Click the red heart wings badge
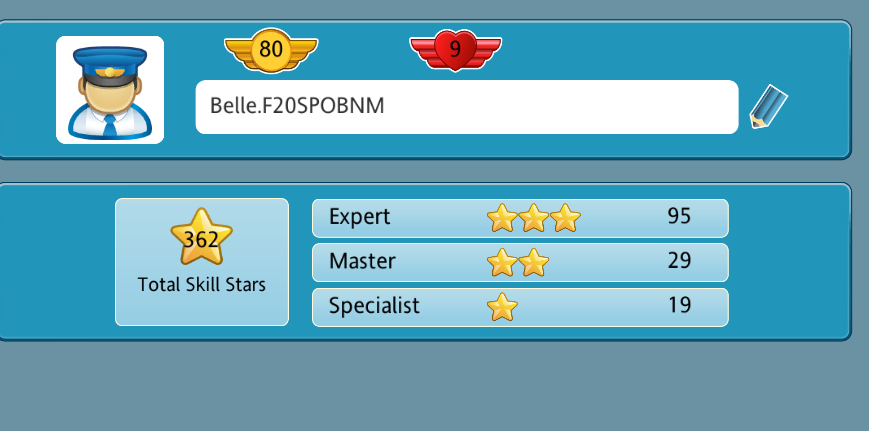 coord(456,50)
